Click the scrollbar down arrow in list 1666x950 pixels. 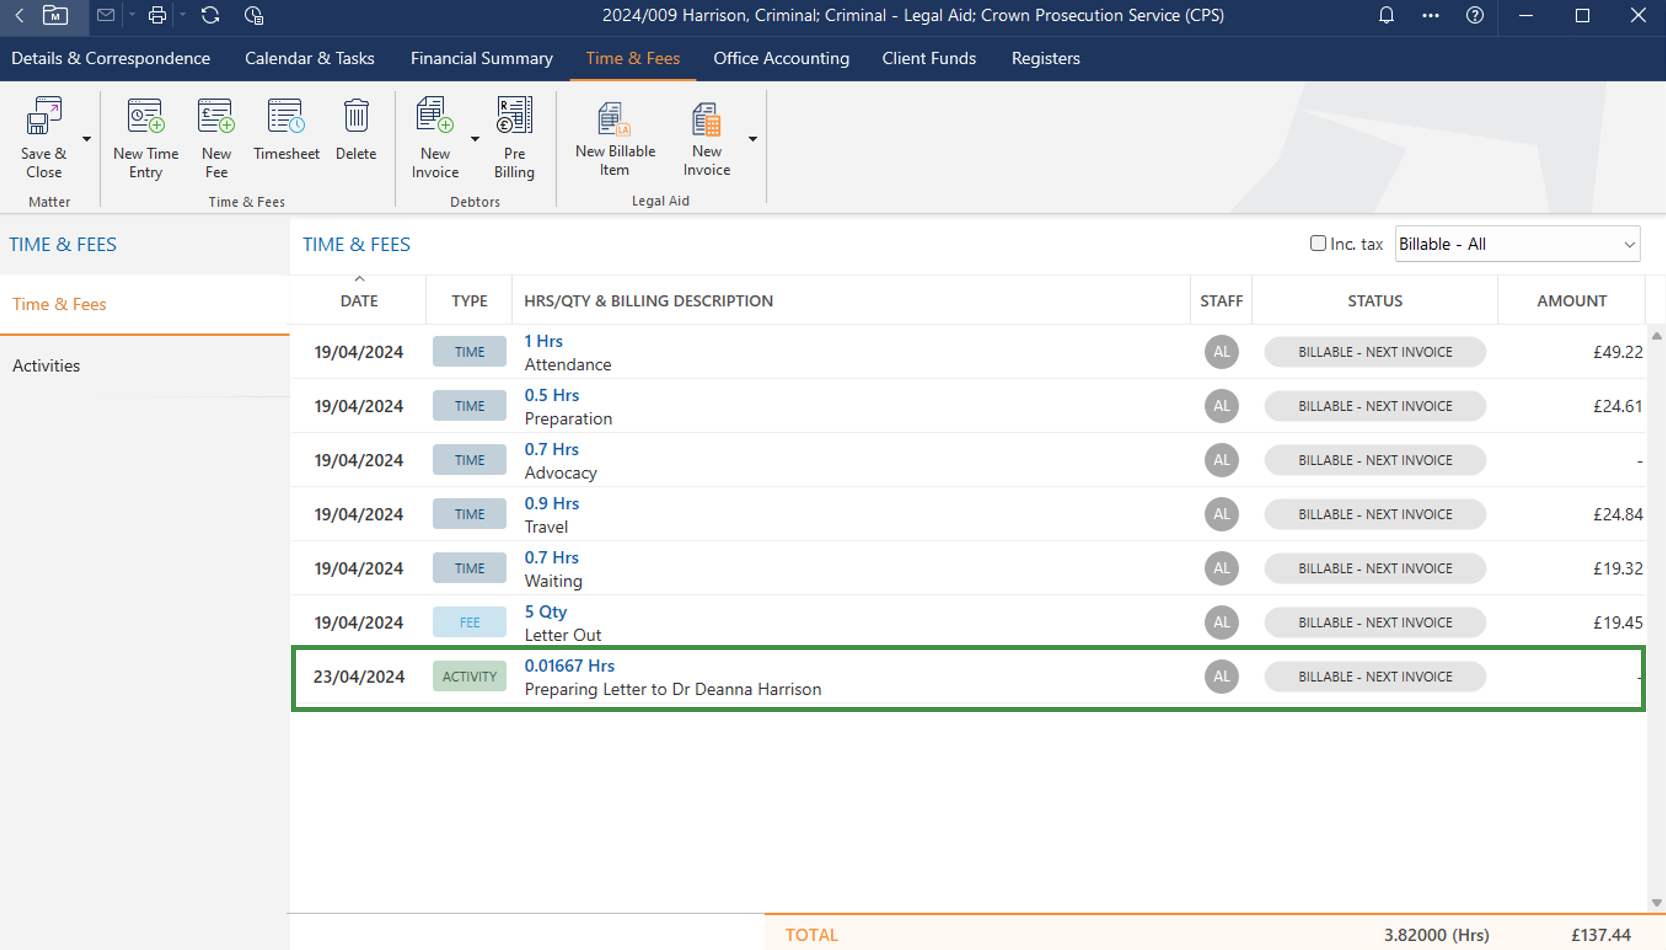[x=1656, y=902]
